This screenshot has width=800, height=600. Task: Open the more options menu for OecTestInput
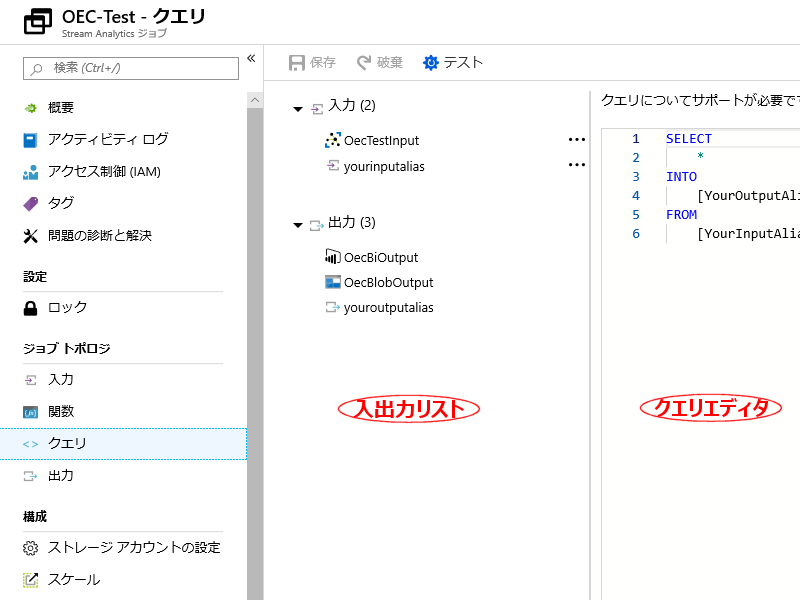577,140
